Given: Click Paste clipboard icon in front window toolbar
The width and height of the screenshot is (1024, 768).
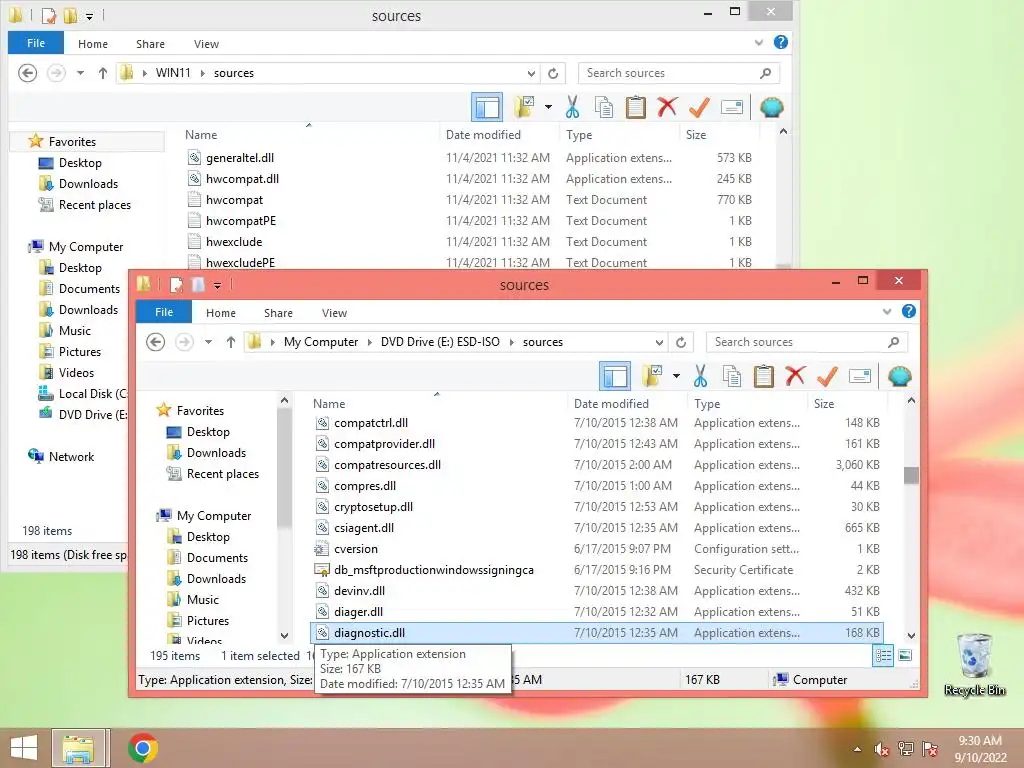Looking at the screenshot, I should point(763,376).
